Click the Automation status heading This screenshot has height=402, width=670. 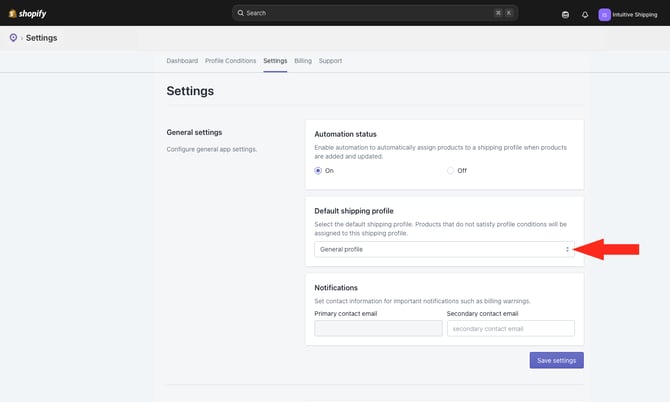(x=345, y=134)
